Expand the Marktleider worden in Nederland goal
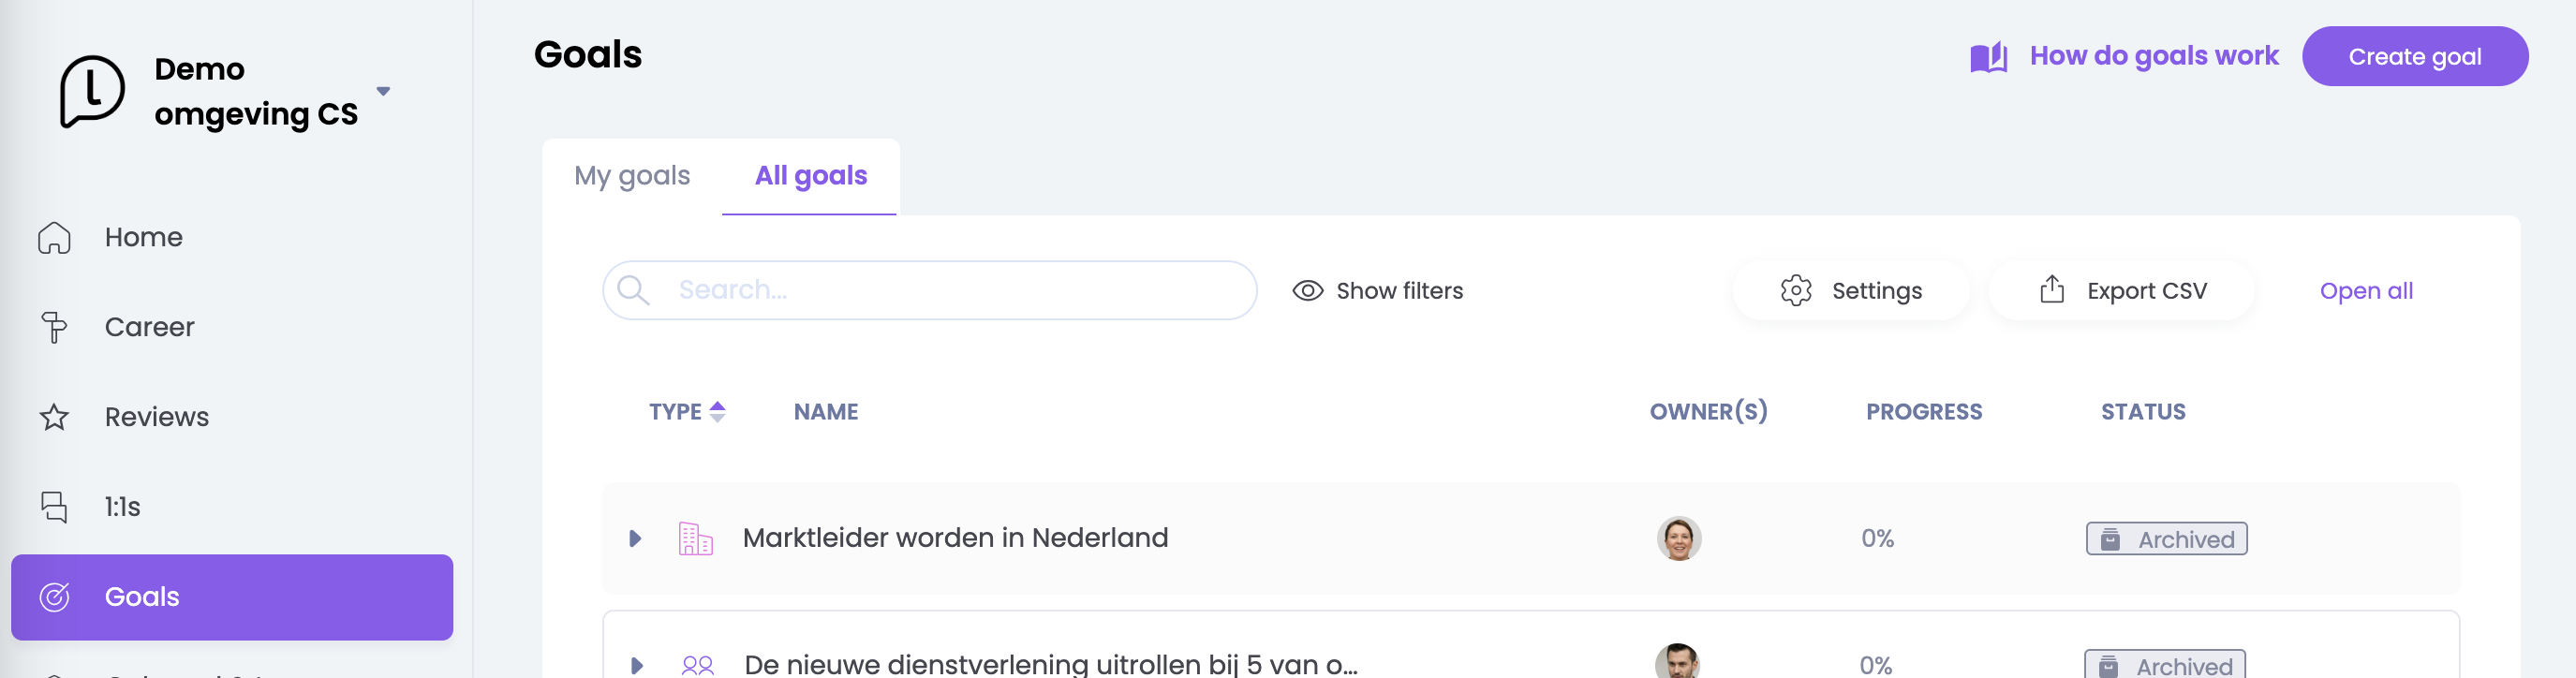Image resolution: width=2576 pixels, height=678 pixels. click(635, 539)
